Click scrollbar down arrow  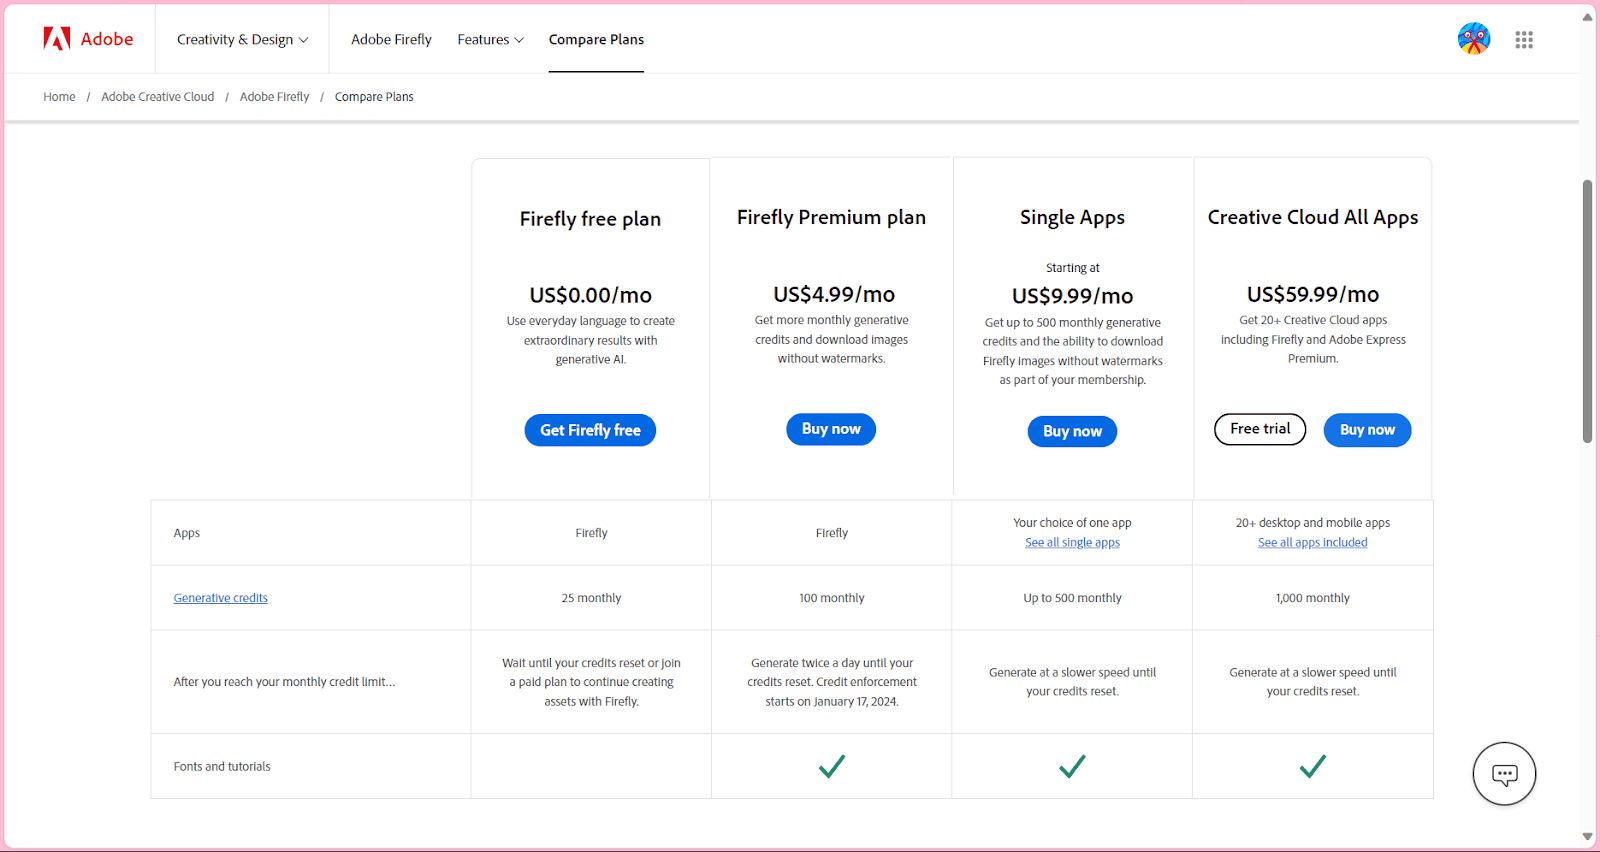coord(1587,836)
